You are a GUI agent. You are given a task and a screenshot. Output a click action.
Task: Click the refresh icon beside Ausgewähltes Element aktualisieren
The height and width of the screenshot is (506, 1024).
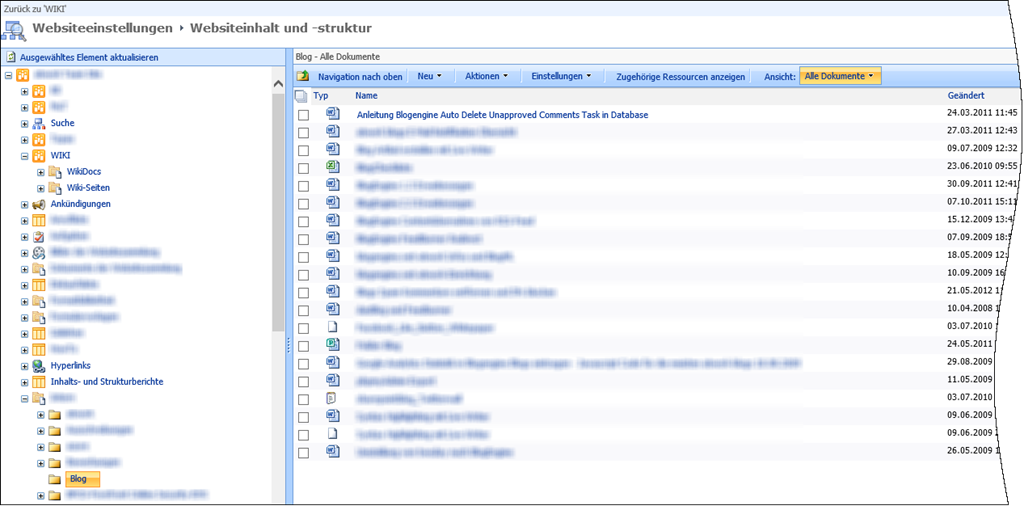10,58
